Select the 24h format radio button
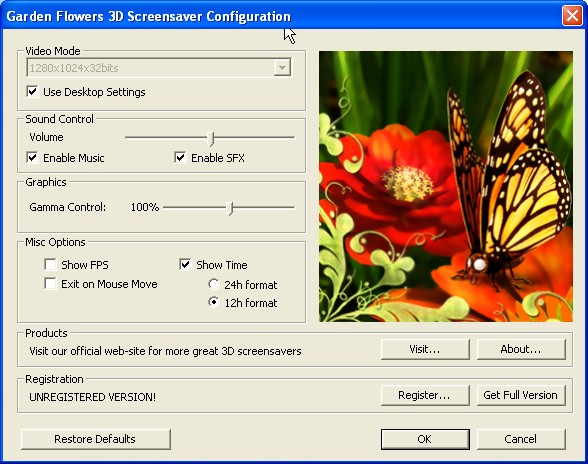The image size is (588, 464). coord(214,284)
